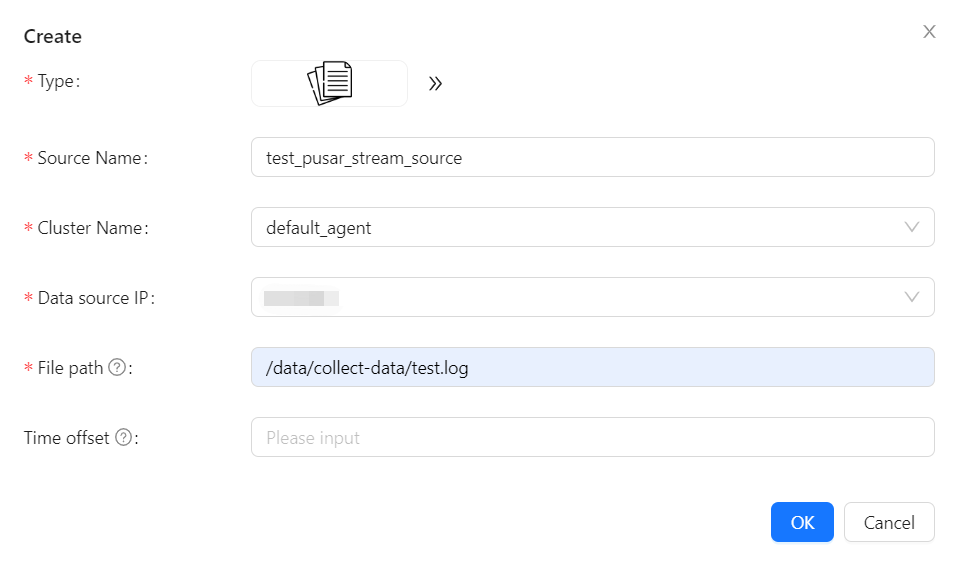Screen dimensions: 961x565
Task: Focus the Source Name text field
Action: coord(592,157)
